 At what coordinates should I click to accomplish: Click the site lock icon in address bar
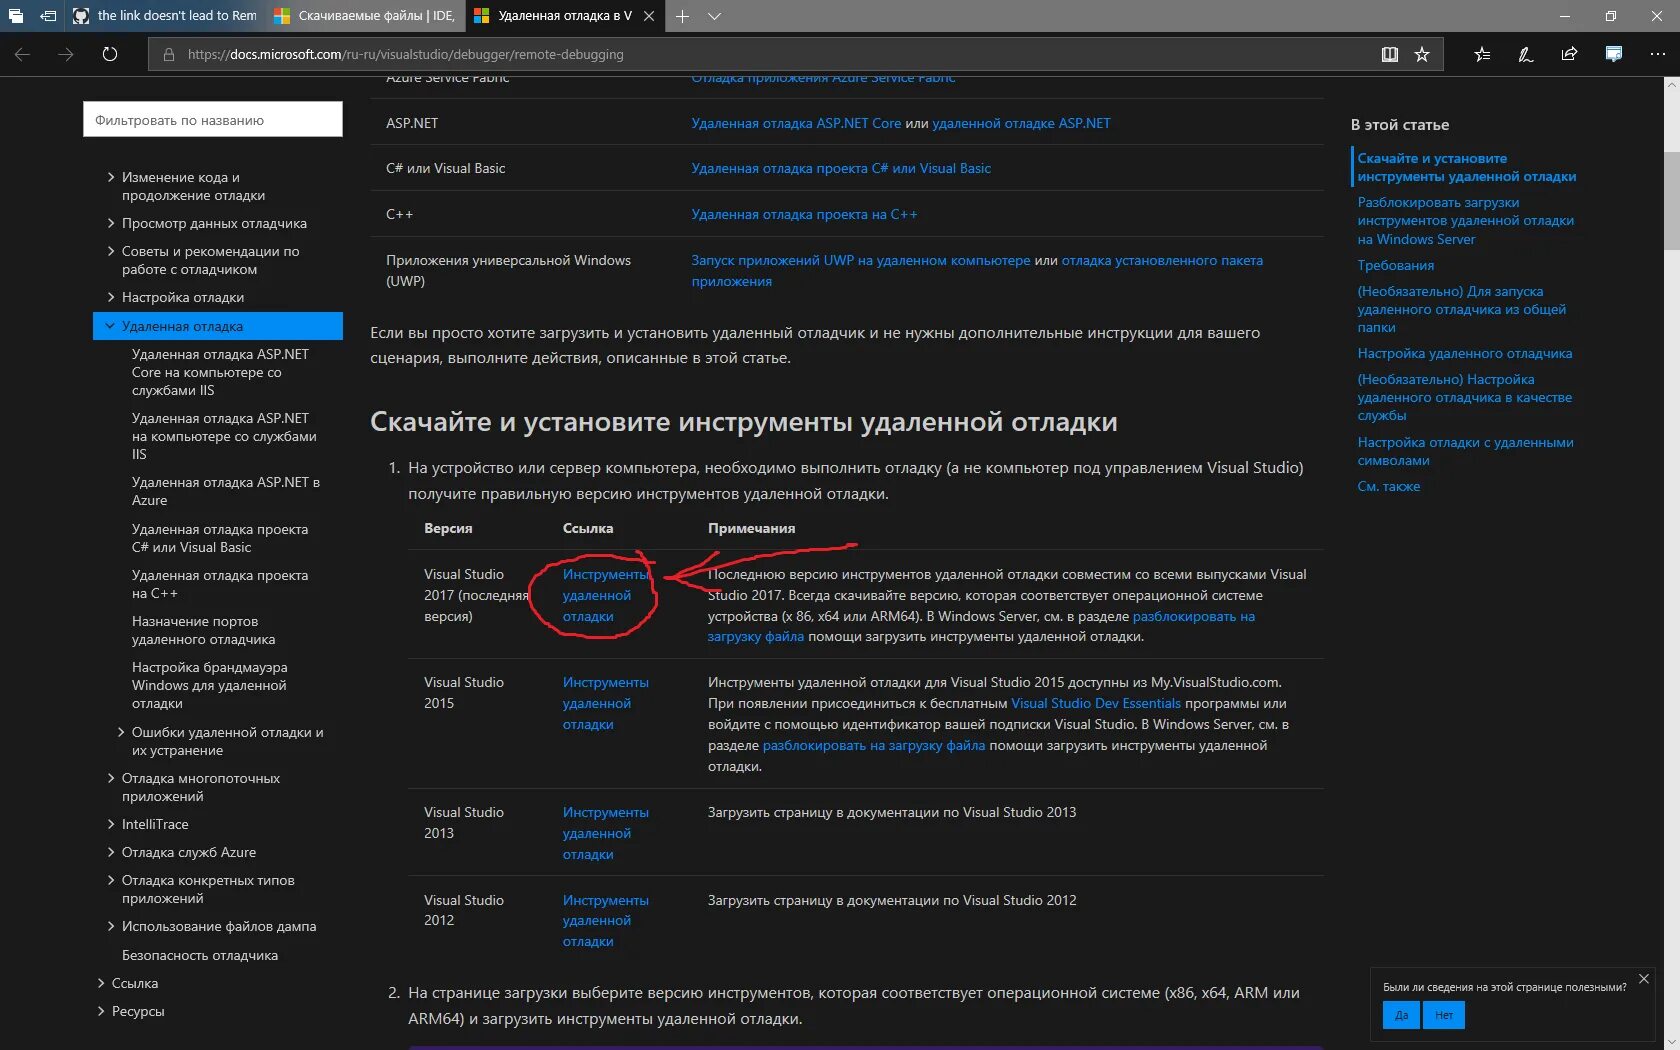click(x=169, y=54)
